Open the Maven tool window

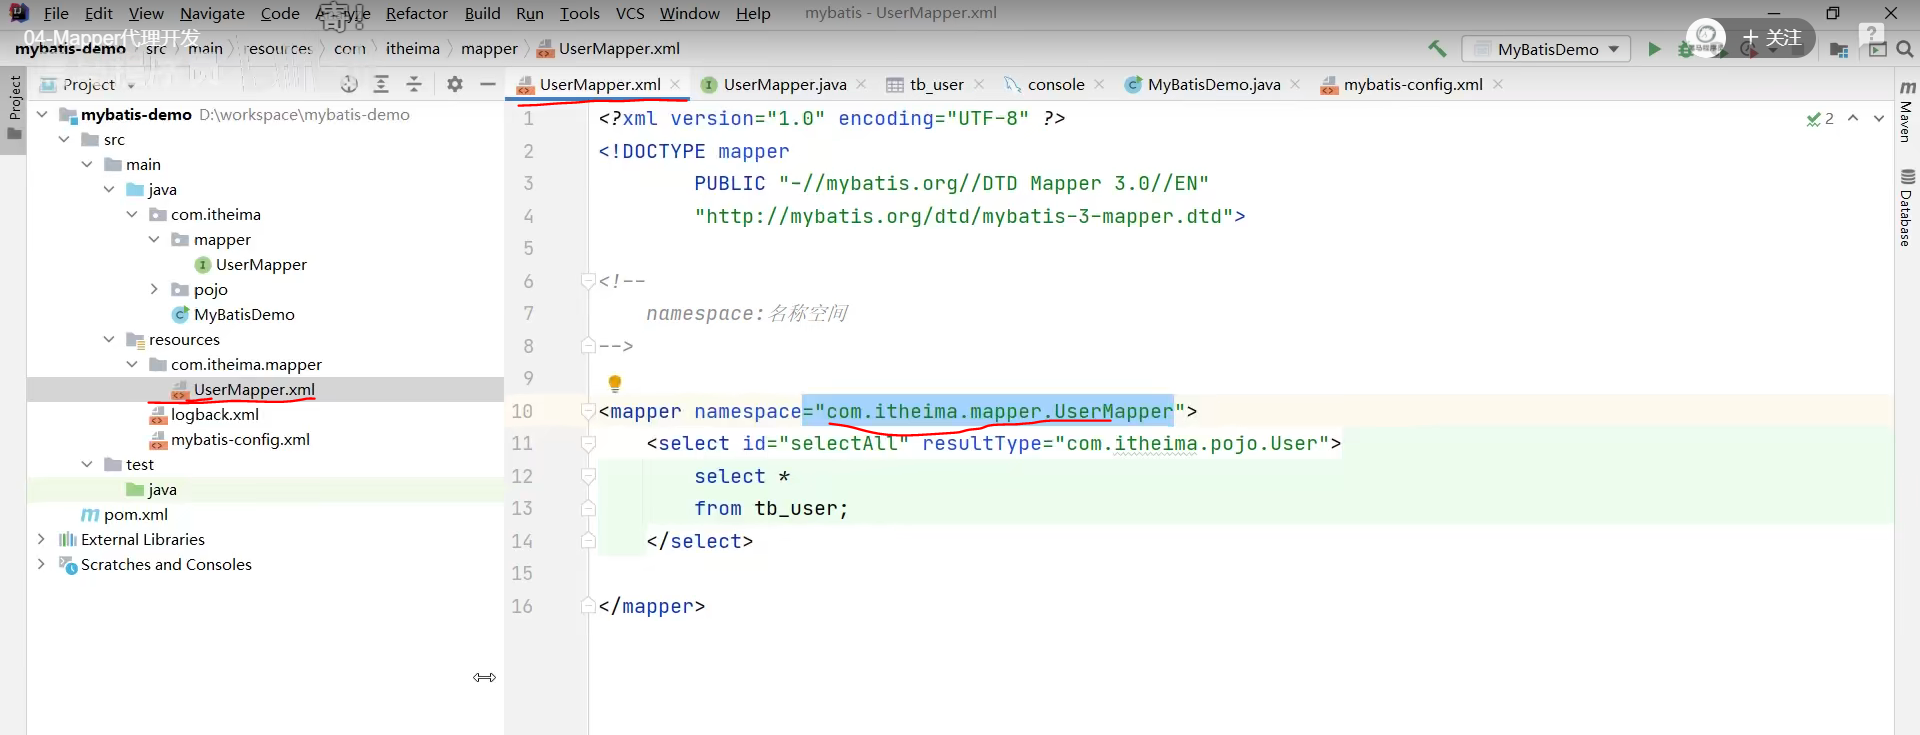(1907, 112)
